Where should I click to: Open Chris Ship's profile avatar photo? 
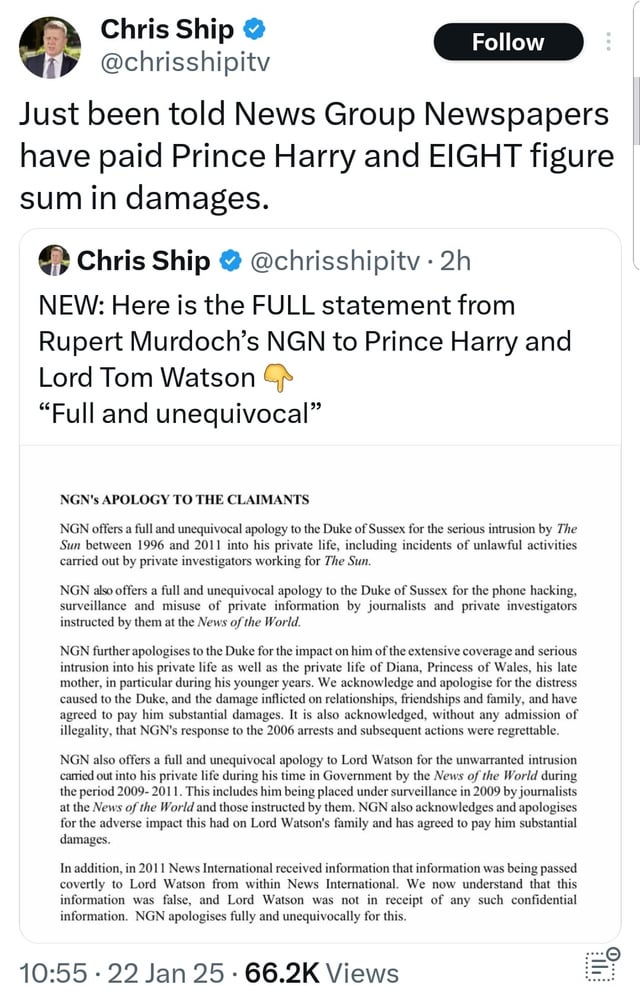click(x=50, y=48)
